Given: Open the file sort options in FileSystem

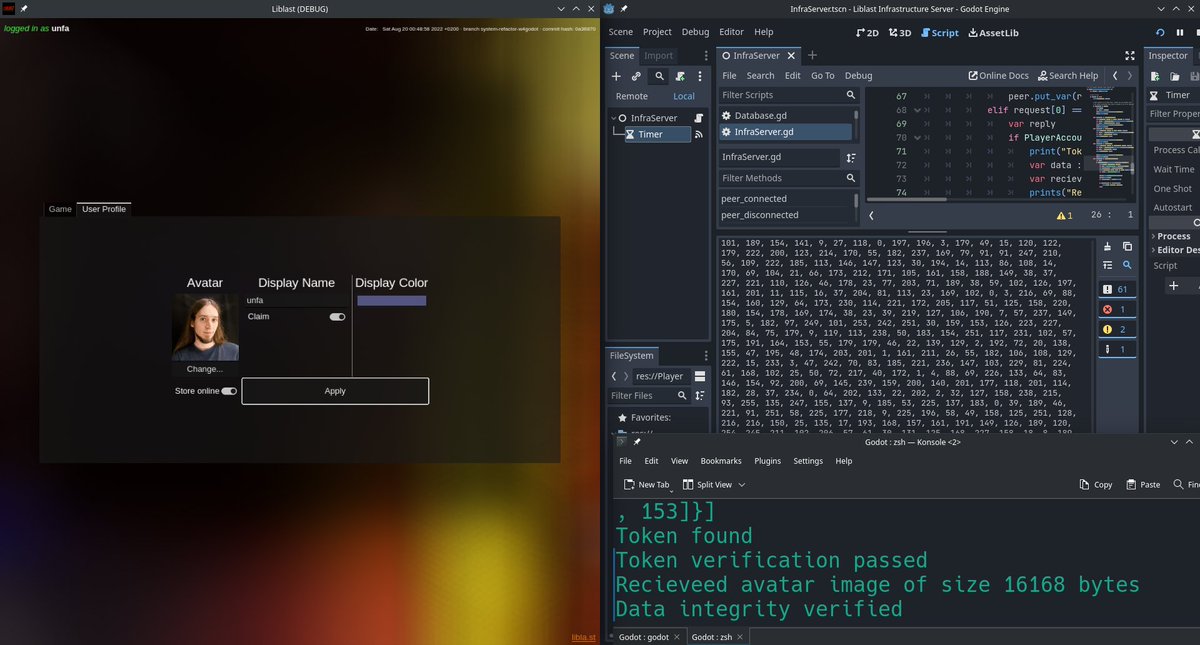Looking at the screenshot, I should [701, 395].
